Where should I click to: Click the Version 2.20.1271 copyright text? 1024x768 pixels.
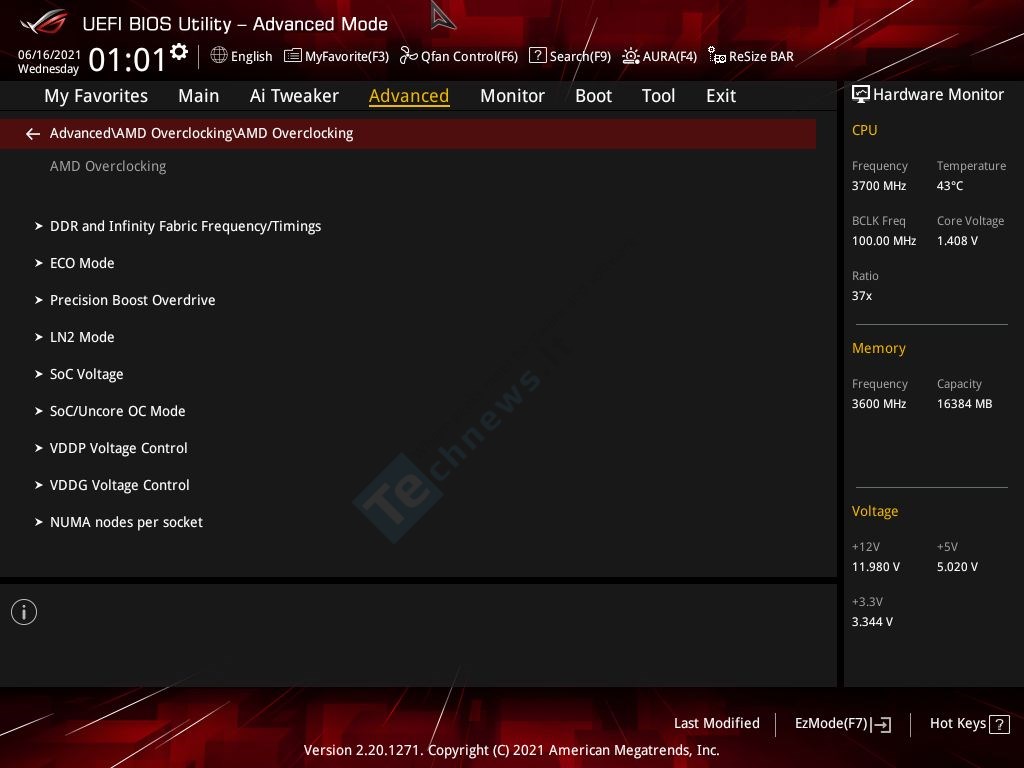click(511, 750)
